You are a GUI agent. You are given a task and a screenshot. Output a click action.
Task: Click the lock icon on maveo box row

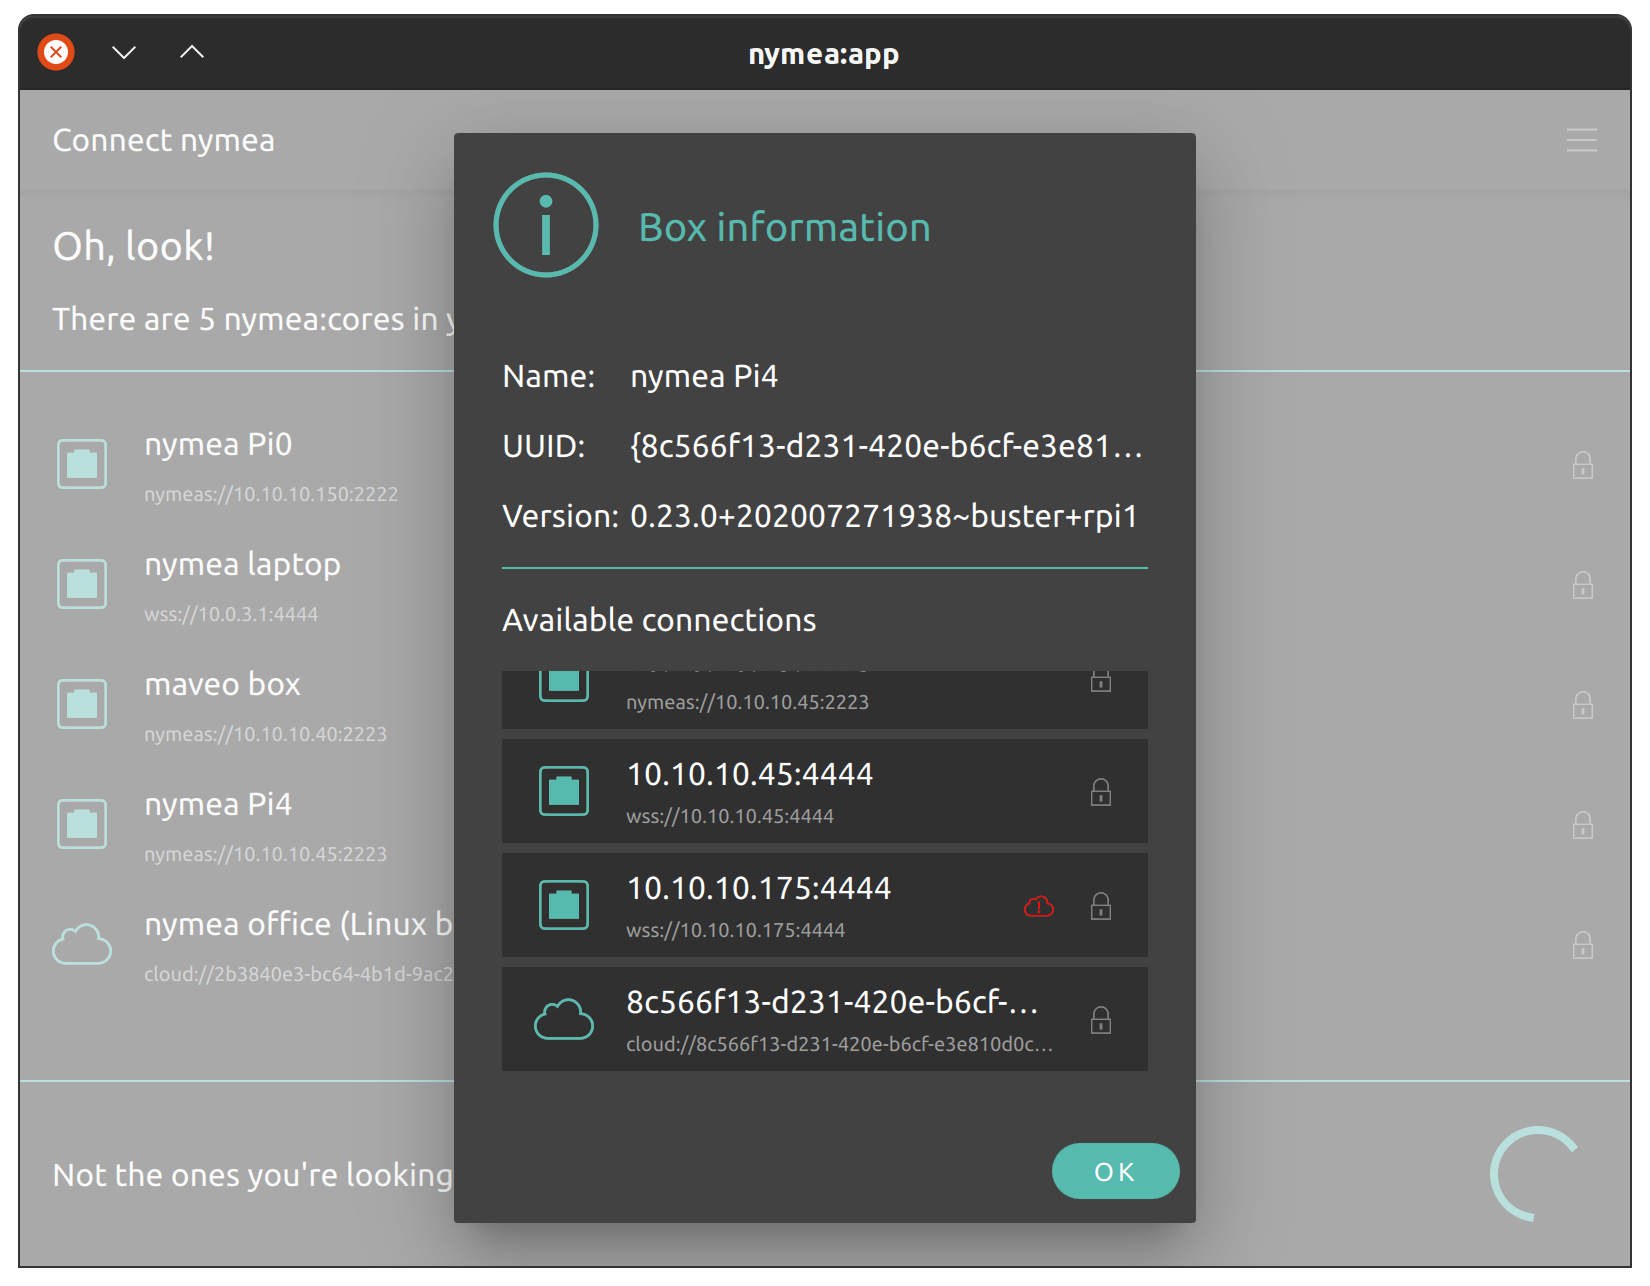[x=1583, y=705]
